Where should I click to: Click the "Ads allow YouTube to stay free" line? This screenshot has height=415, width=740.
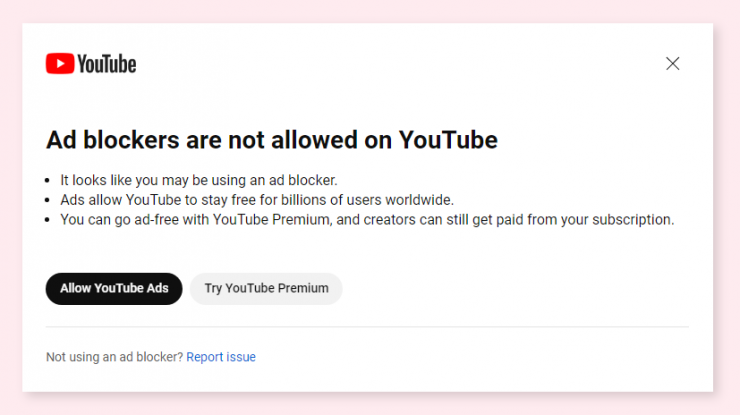point(257,200)
